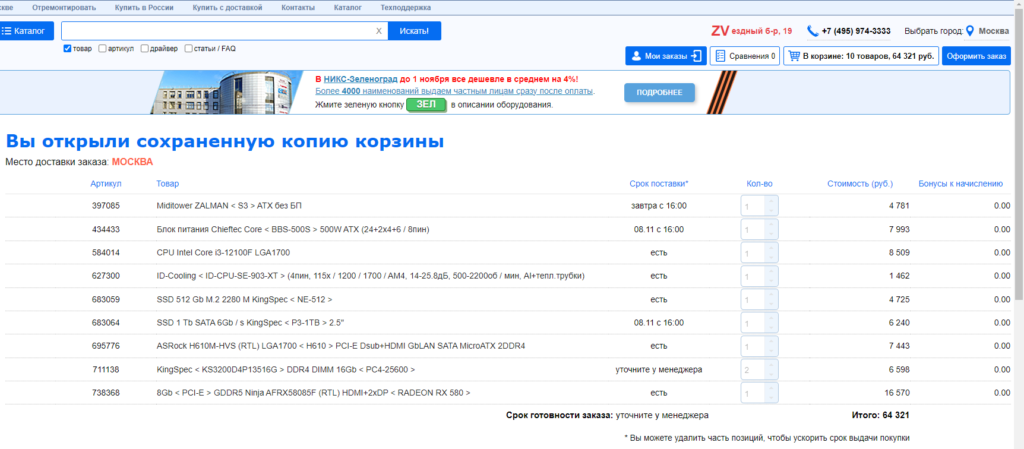Focus the search input field
Screen dimensions: 1024x449
click(x=218, y=31)
